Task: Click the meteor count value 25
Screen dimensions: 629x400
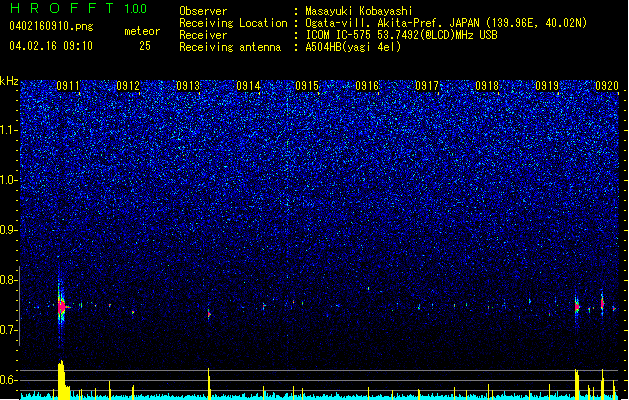Action: 145,46
